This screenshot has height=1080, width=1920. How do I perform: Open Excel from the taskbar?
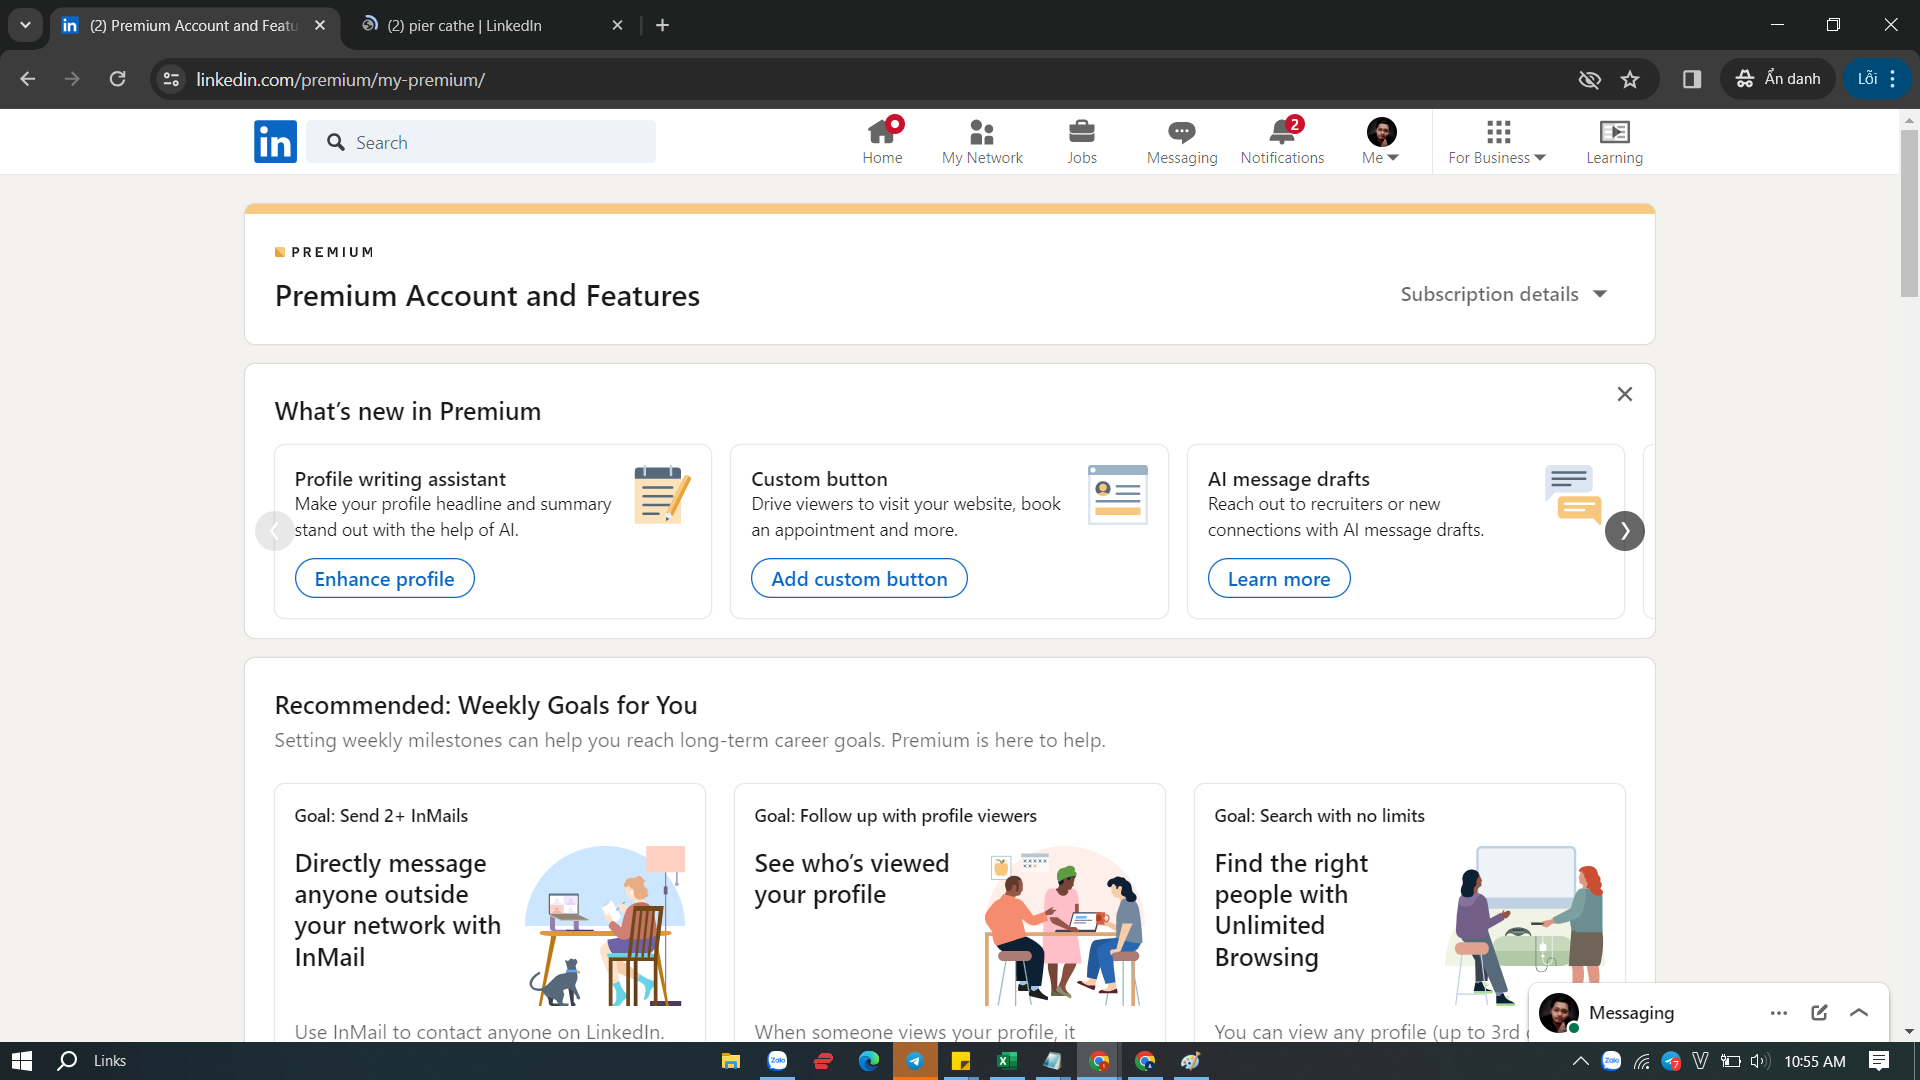pyautogui.click(x=1007, y=1061)
